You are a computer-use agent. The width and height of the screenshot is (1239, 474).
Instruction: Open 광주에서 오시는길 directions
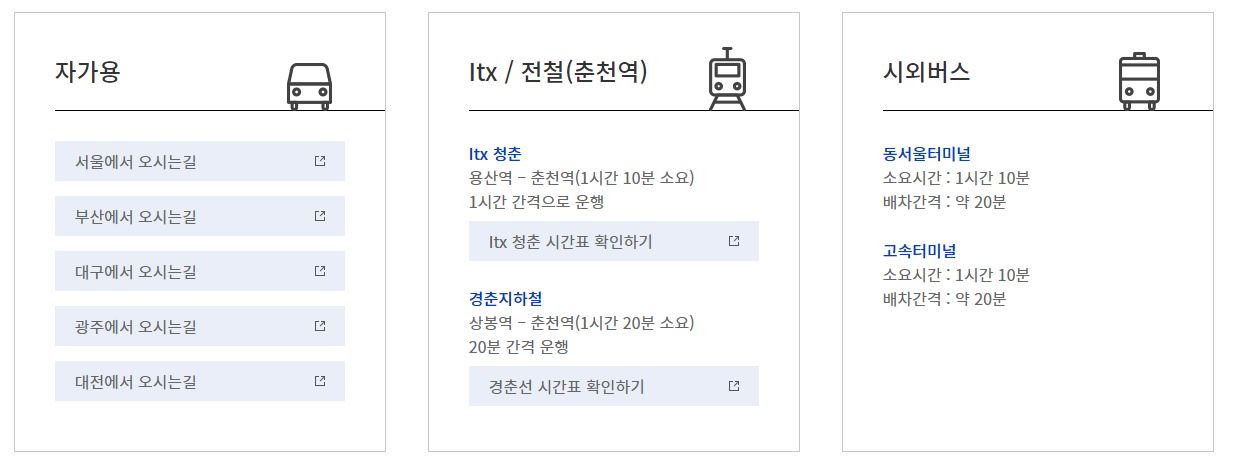coord(200,326)
